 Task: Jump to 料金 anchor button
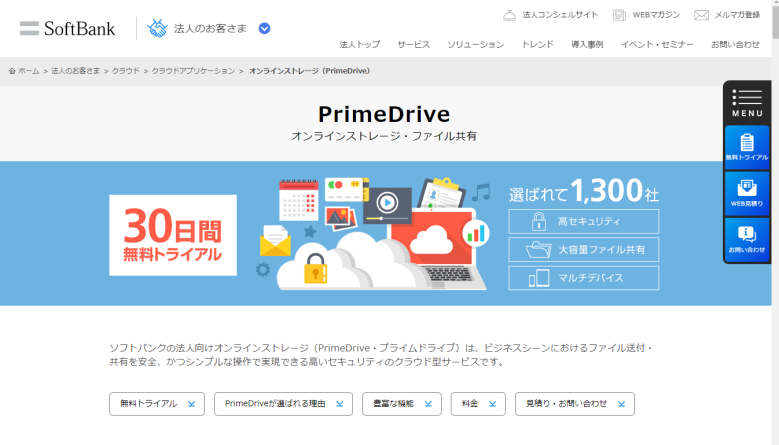(x=478, y=404)
